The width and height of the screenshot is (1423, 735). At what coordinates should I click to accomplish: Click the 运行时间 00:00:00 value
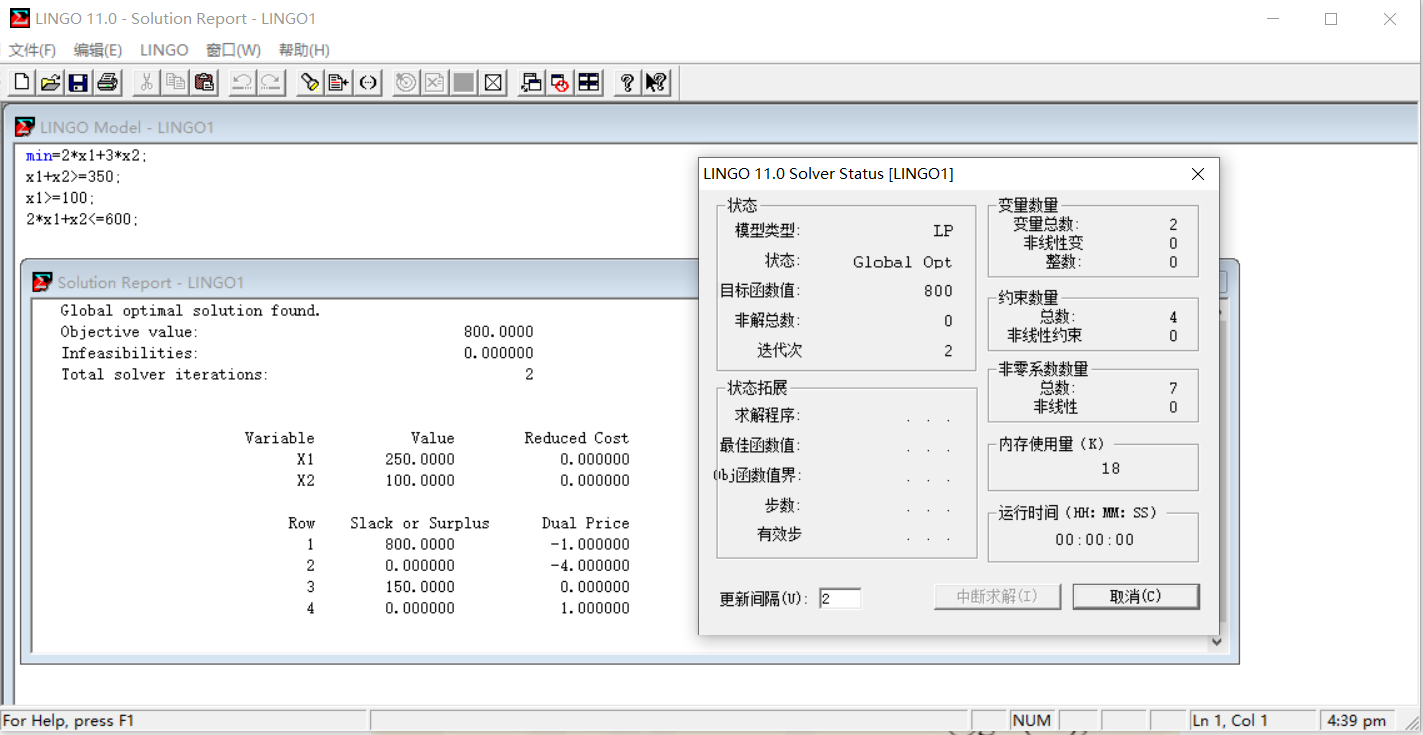click(1095, 540)
